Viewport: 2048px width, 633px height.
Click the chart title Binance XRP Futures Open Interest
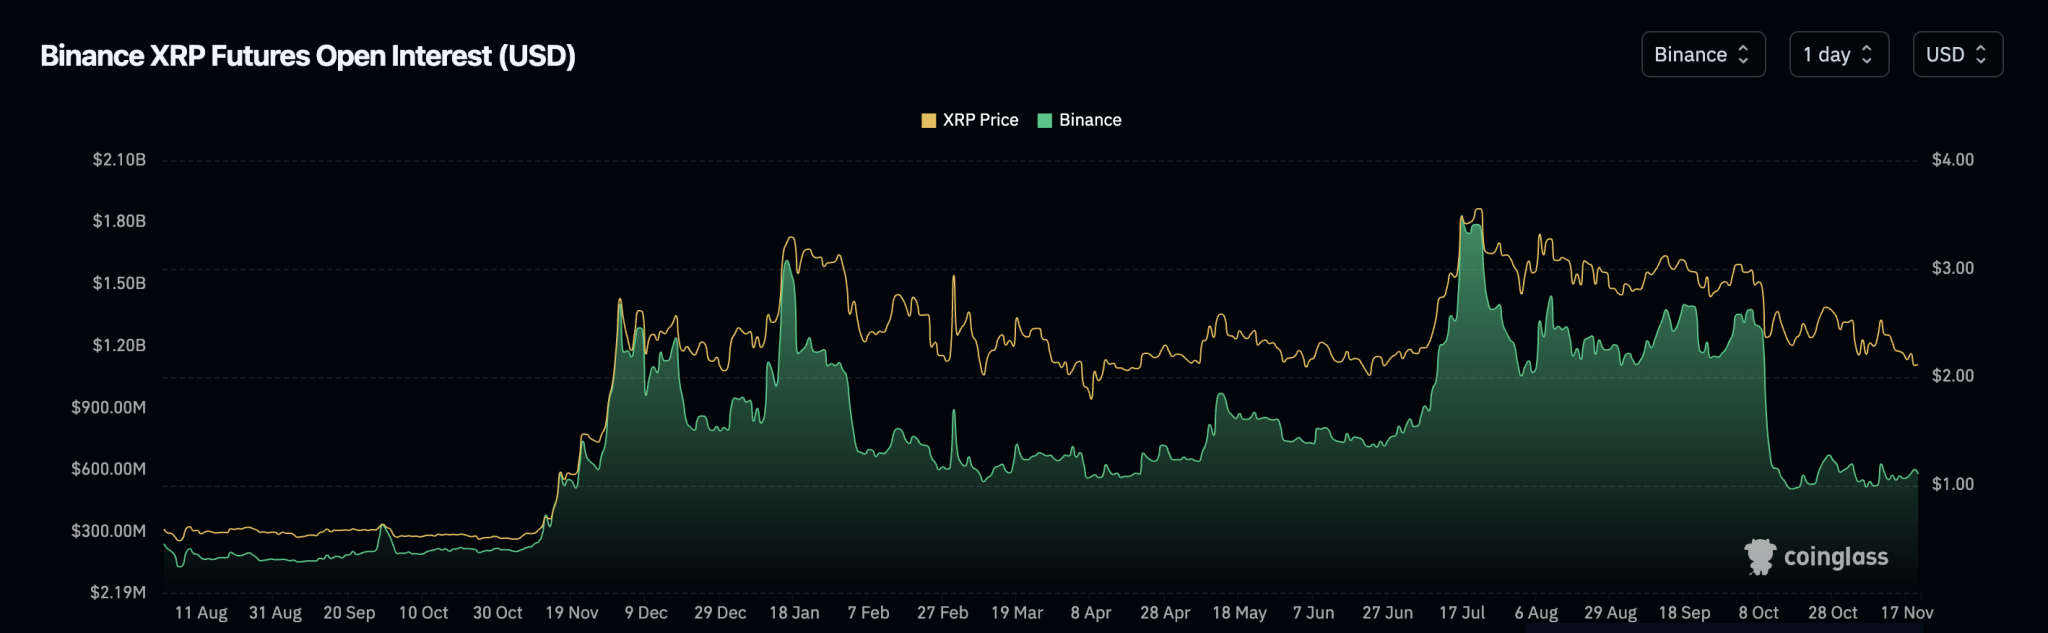point(308,56)
